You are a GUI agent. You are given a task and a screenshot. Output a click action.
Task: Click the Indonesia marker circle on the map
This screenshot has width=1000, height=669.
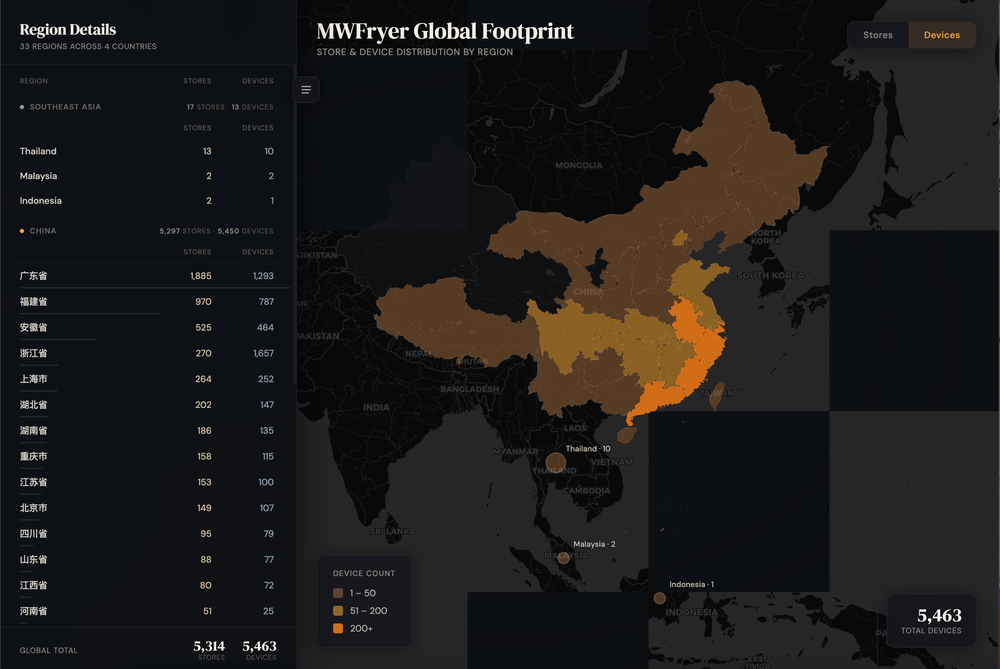tap(659, 598)
